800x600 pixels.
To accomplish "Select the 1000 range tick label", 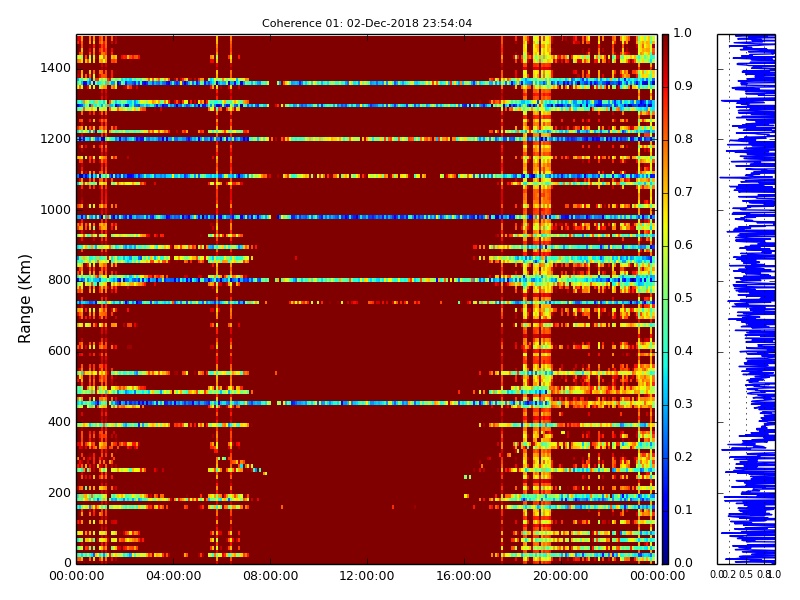I will (55, 210).
